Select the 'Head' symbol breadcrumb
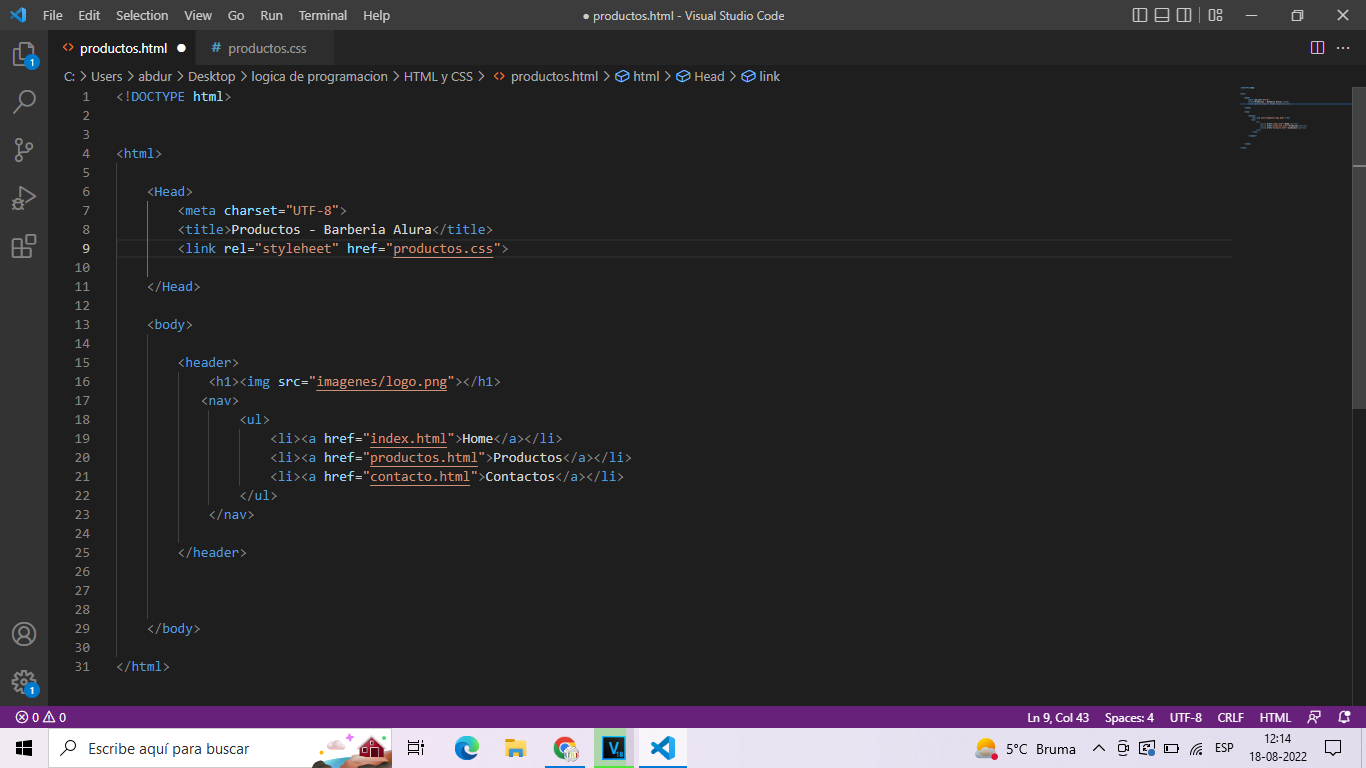The width and height of the screenshot is (1366, 768). pos(700,76)
